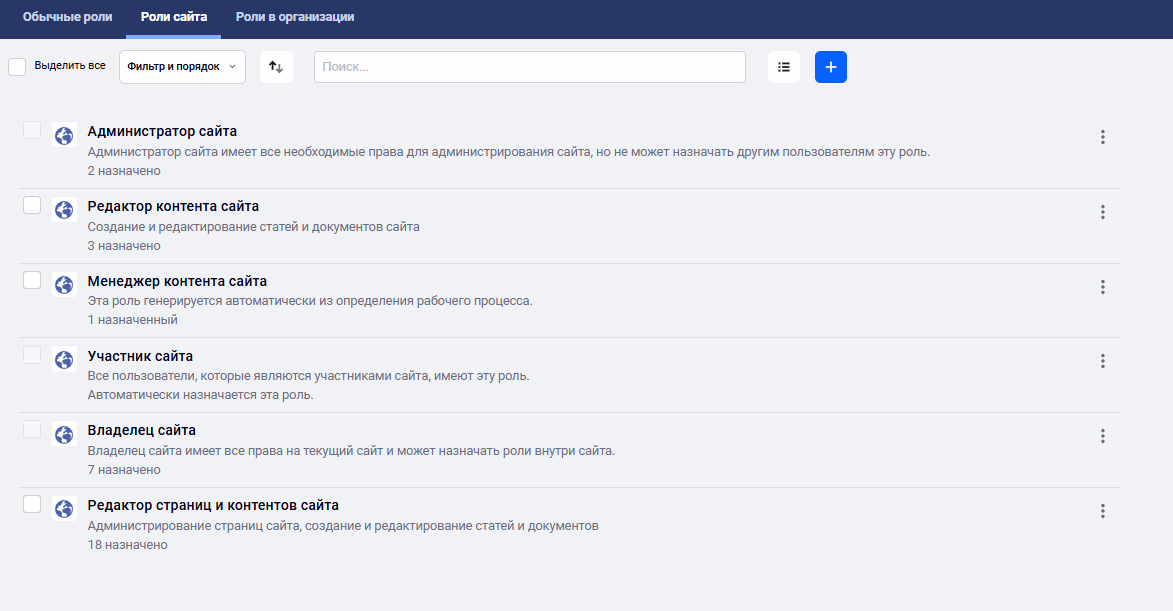Tick checkbox for Менеджер контента сайта

coord(31,280)
